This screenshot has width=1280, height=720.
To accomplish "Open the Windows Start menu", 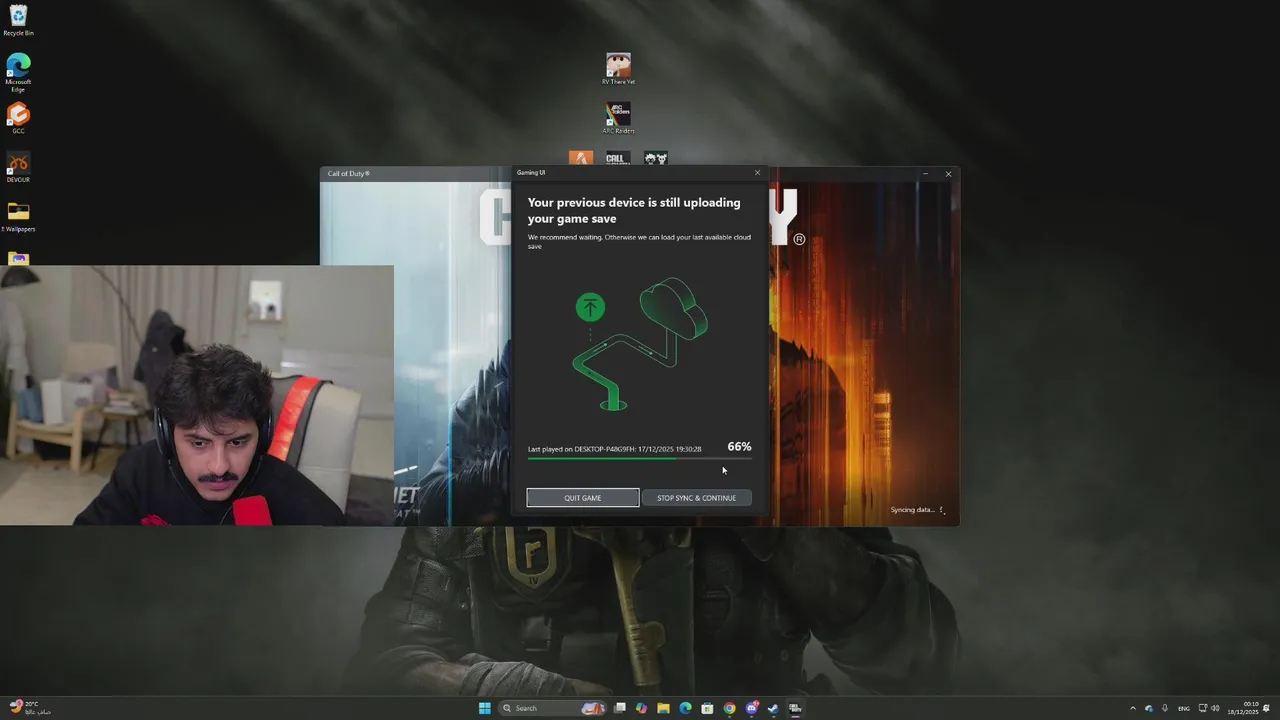I will tap(485, 708).
